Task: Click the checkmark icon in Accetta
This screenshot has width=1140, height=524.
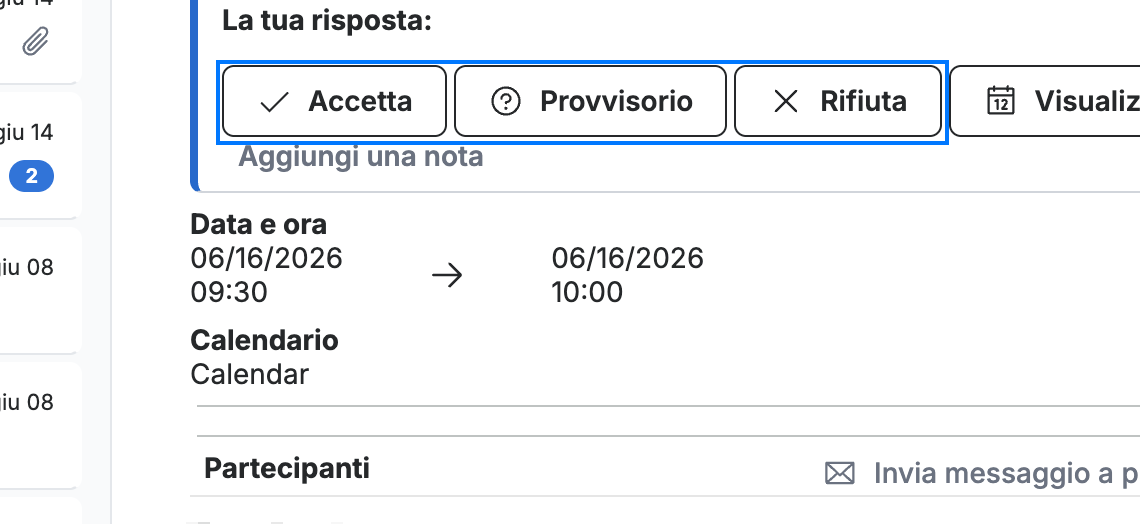Action: [x=274, y=102]
